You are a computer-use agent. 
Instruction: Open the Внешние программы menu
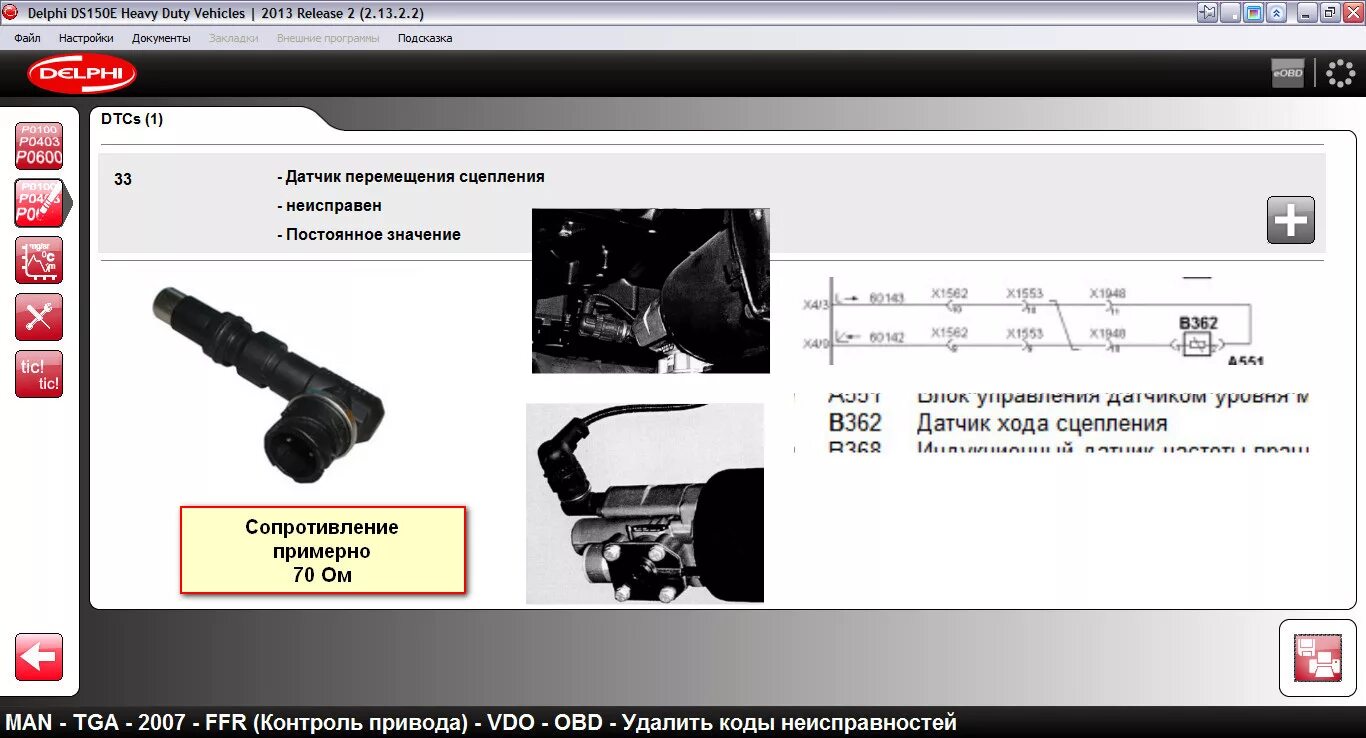pyautogui.click(x=328, y=38)
